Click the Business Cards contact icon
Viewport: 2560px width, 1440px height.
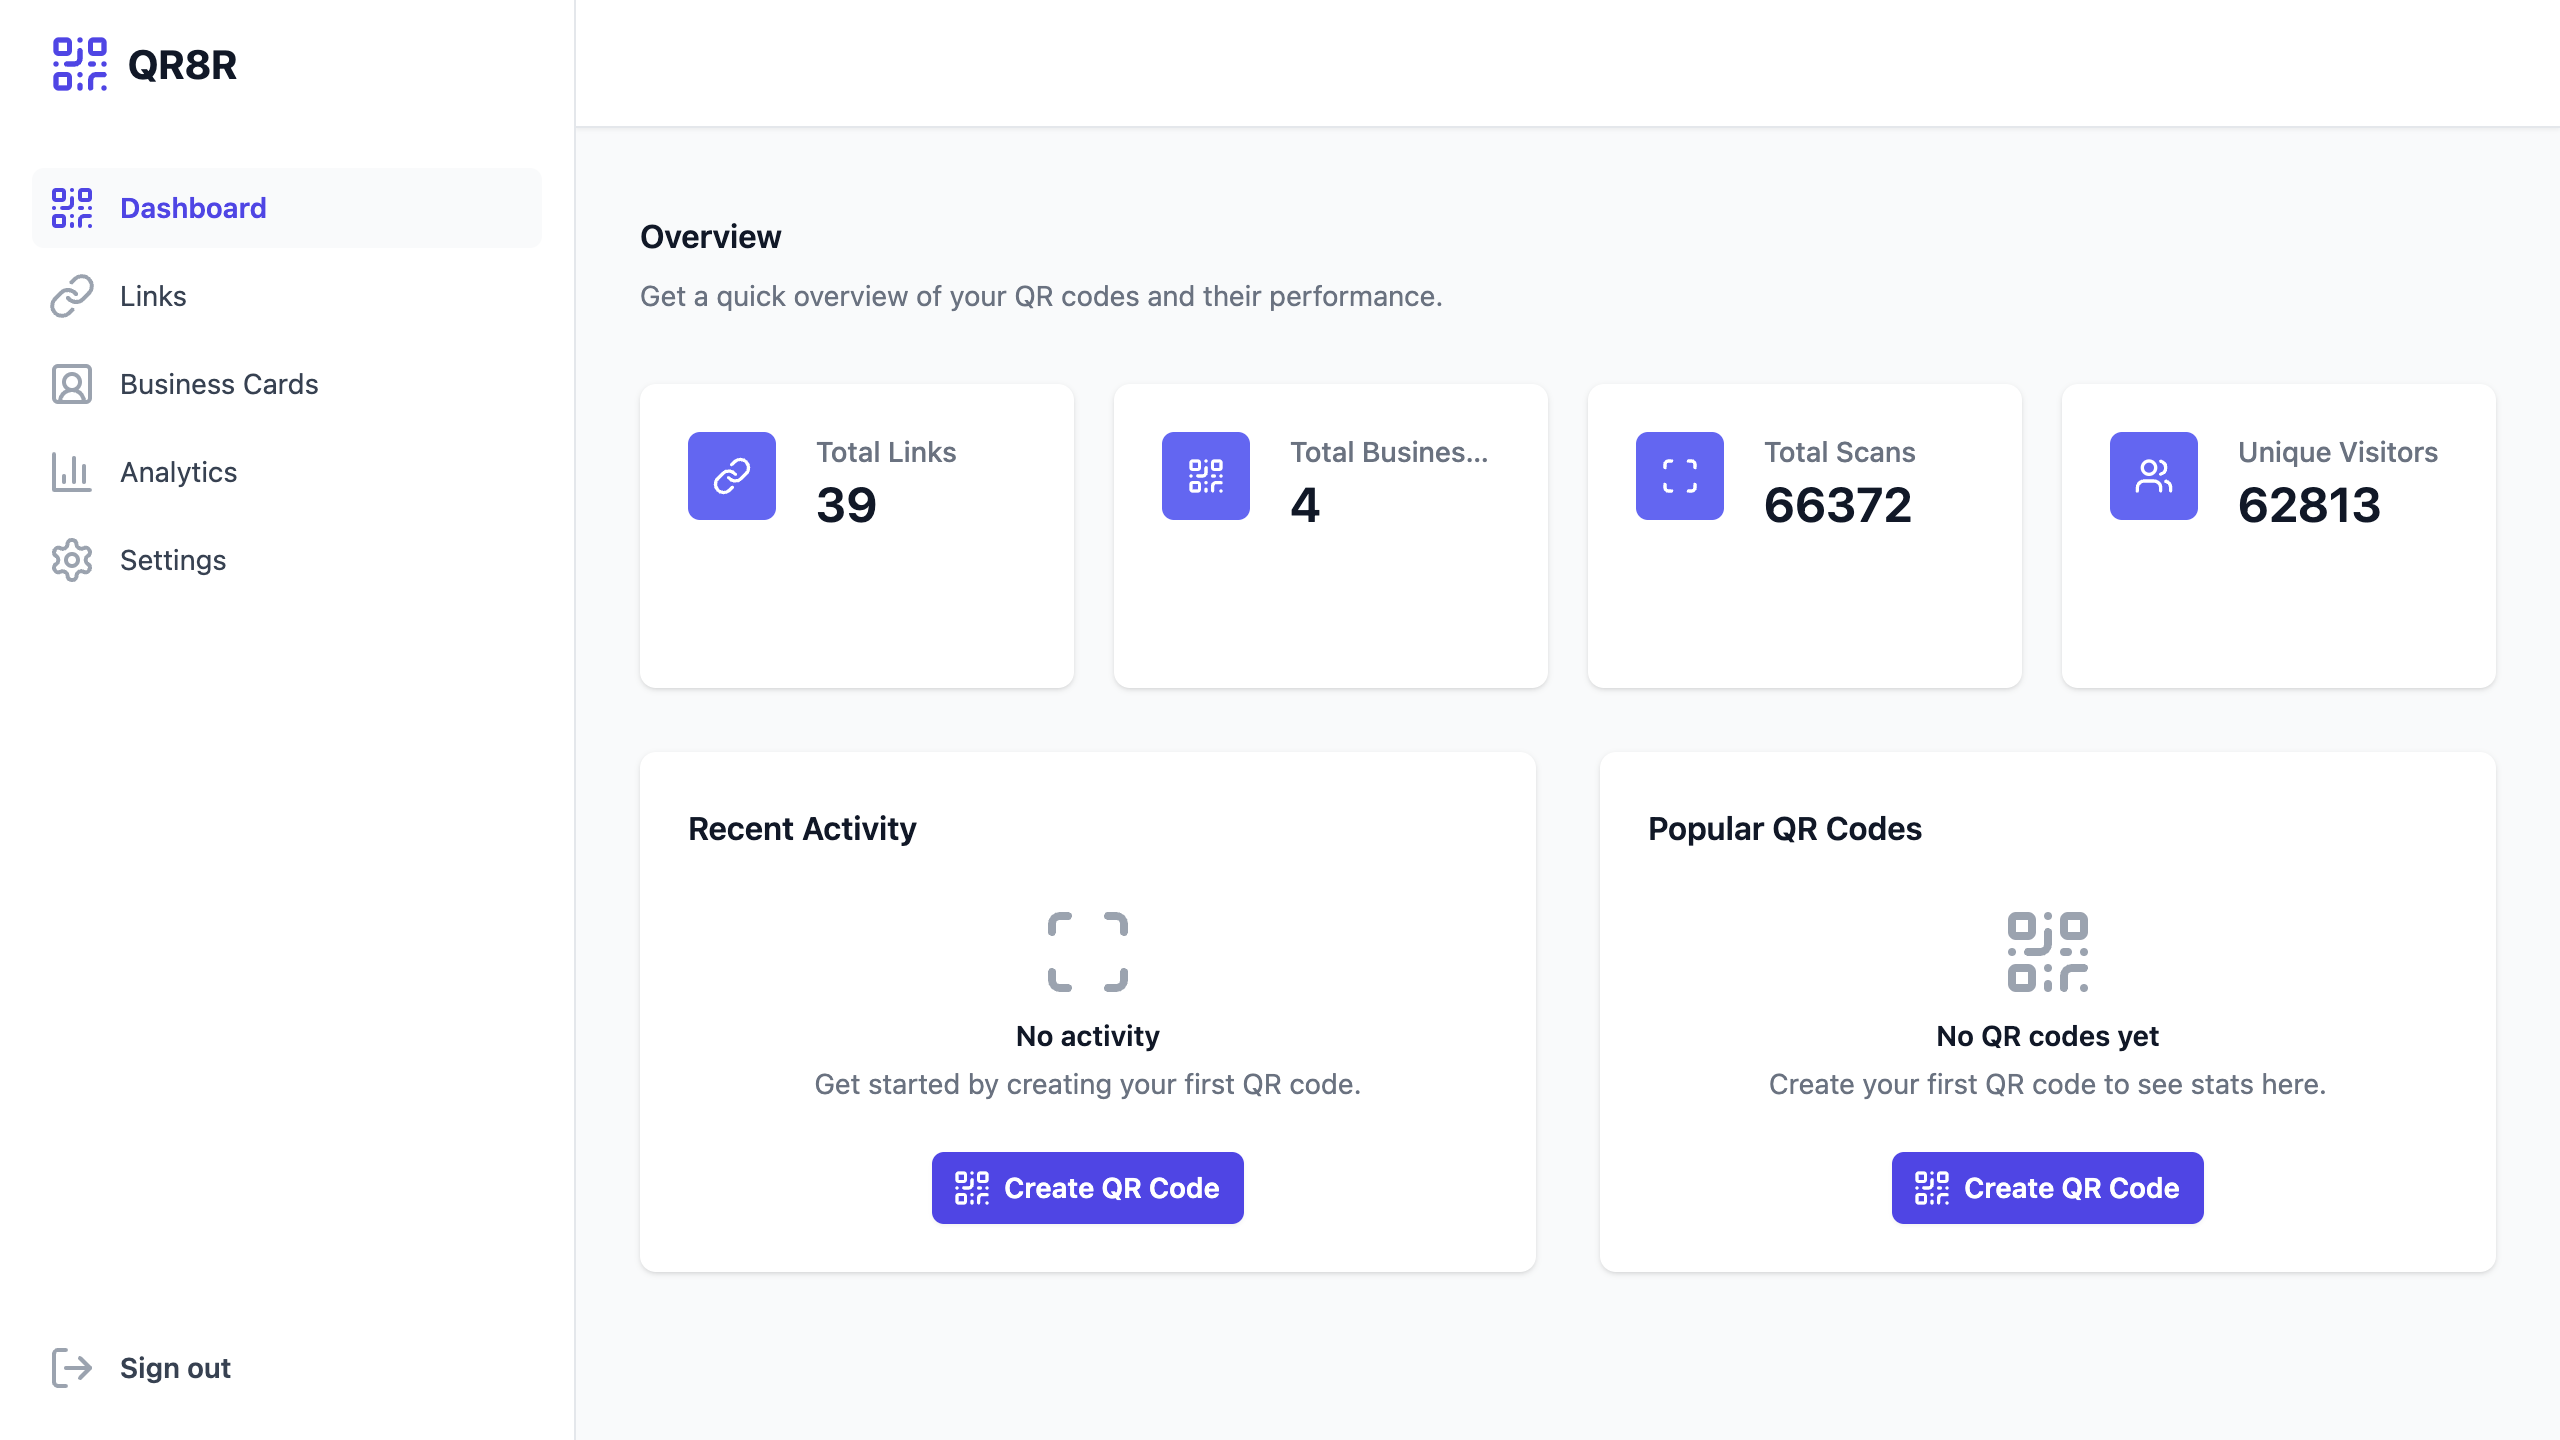point(72,384)
